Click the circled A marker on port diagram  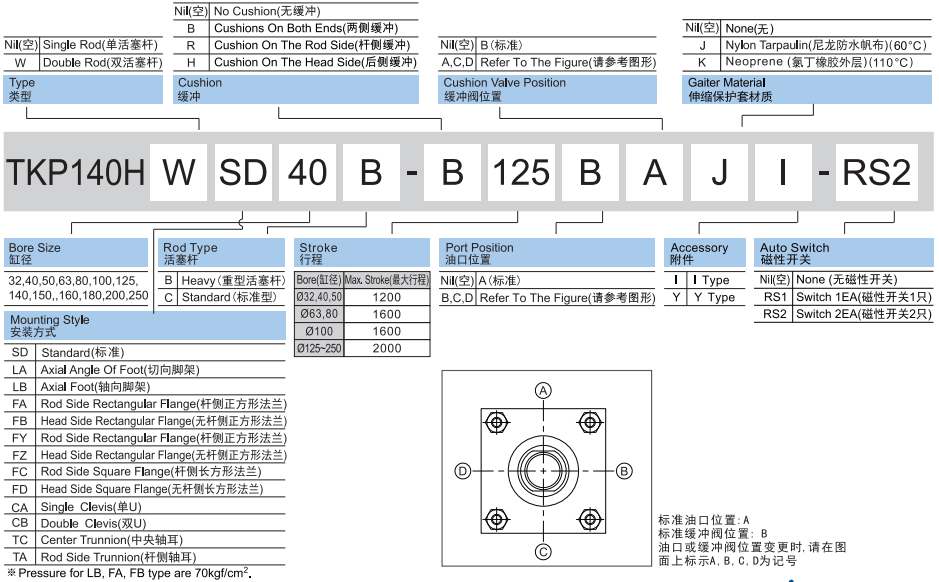click(x=543, y=389)
